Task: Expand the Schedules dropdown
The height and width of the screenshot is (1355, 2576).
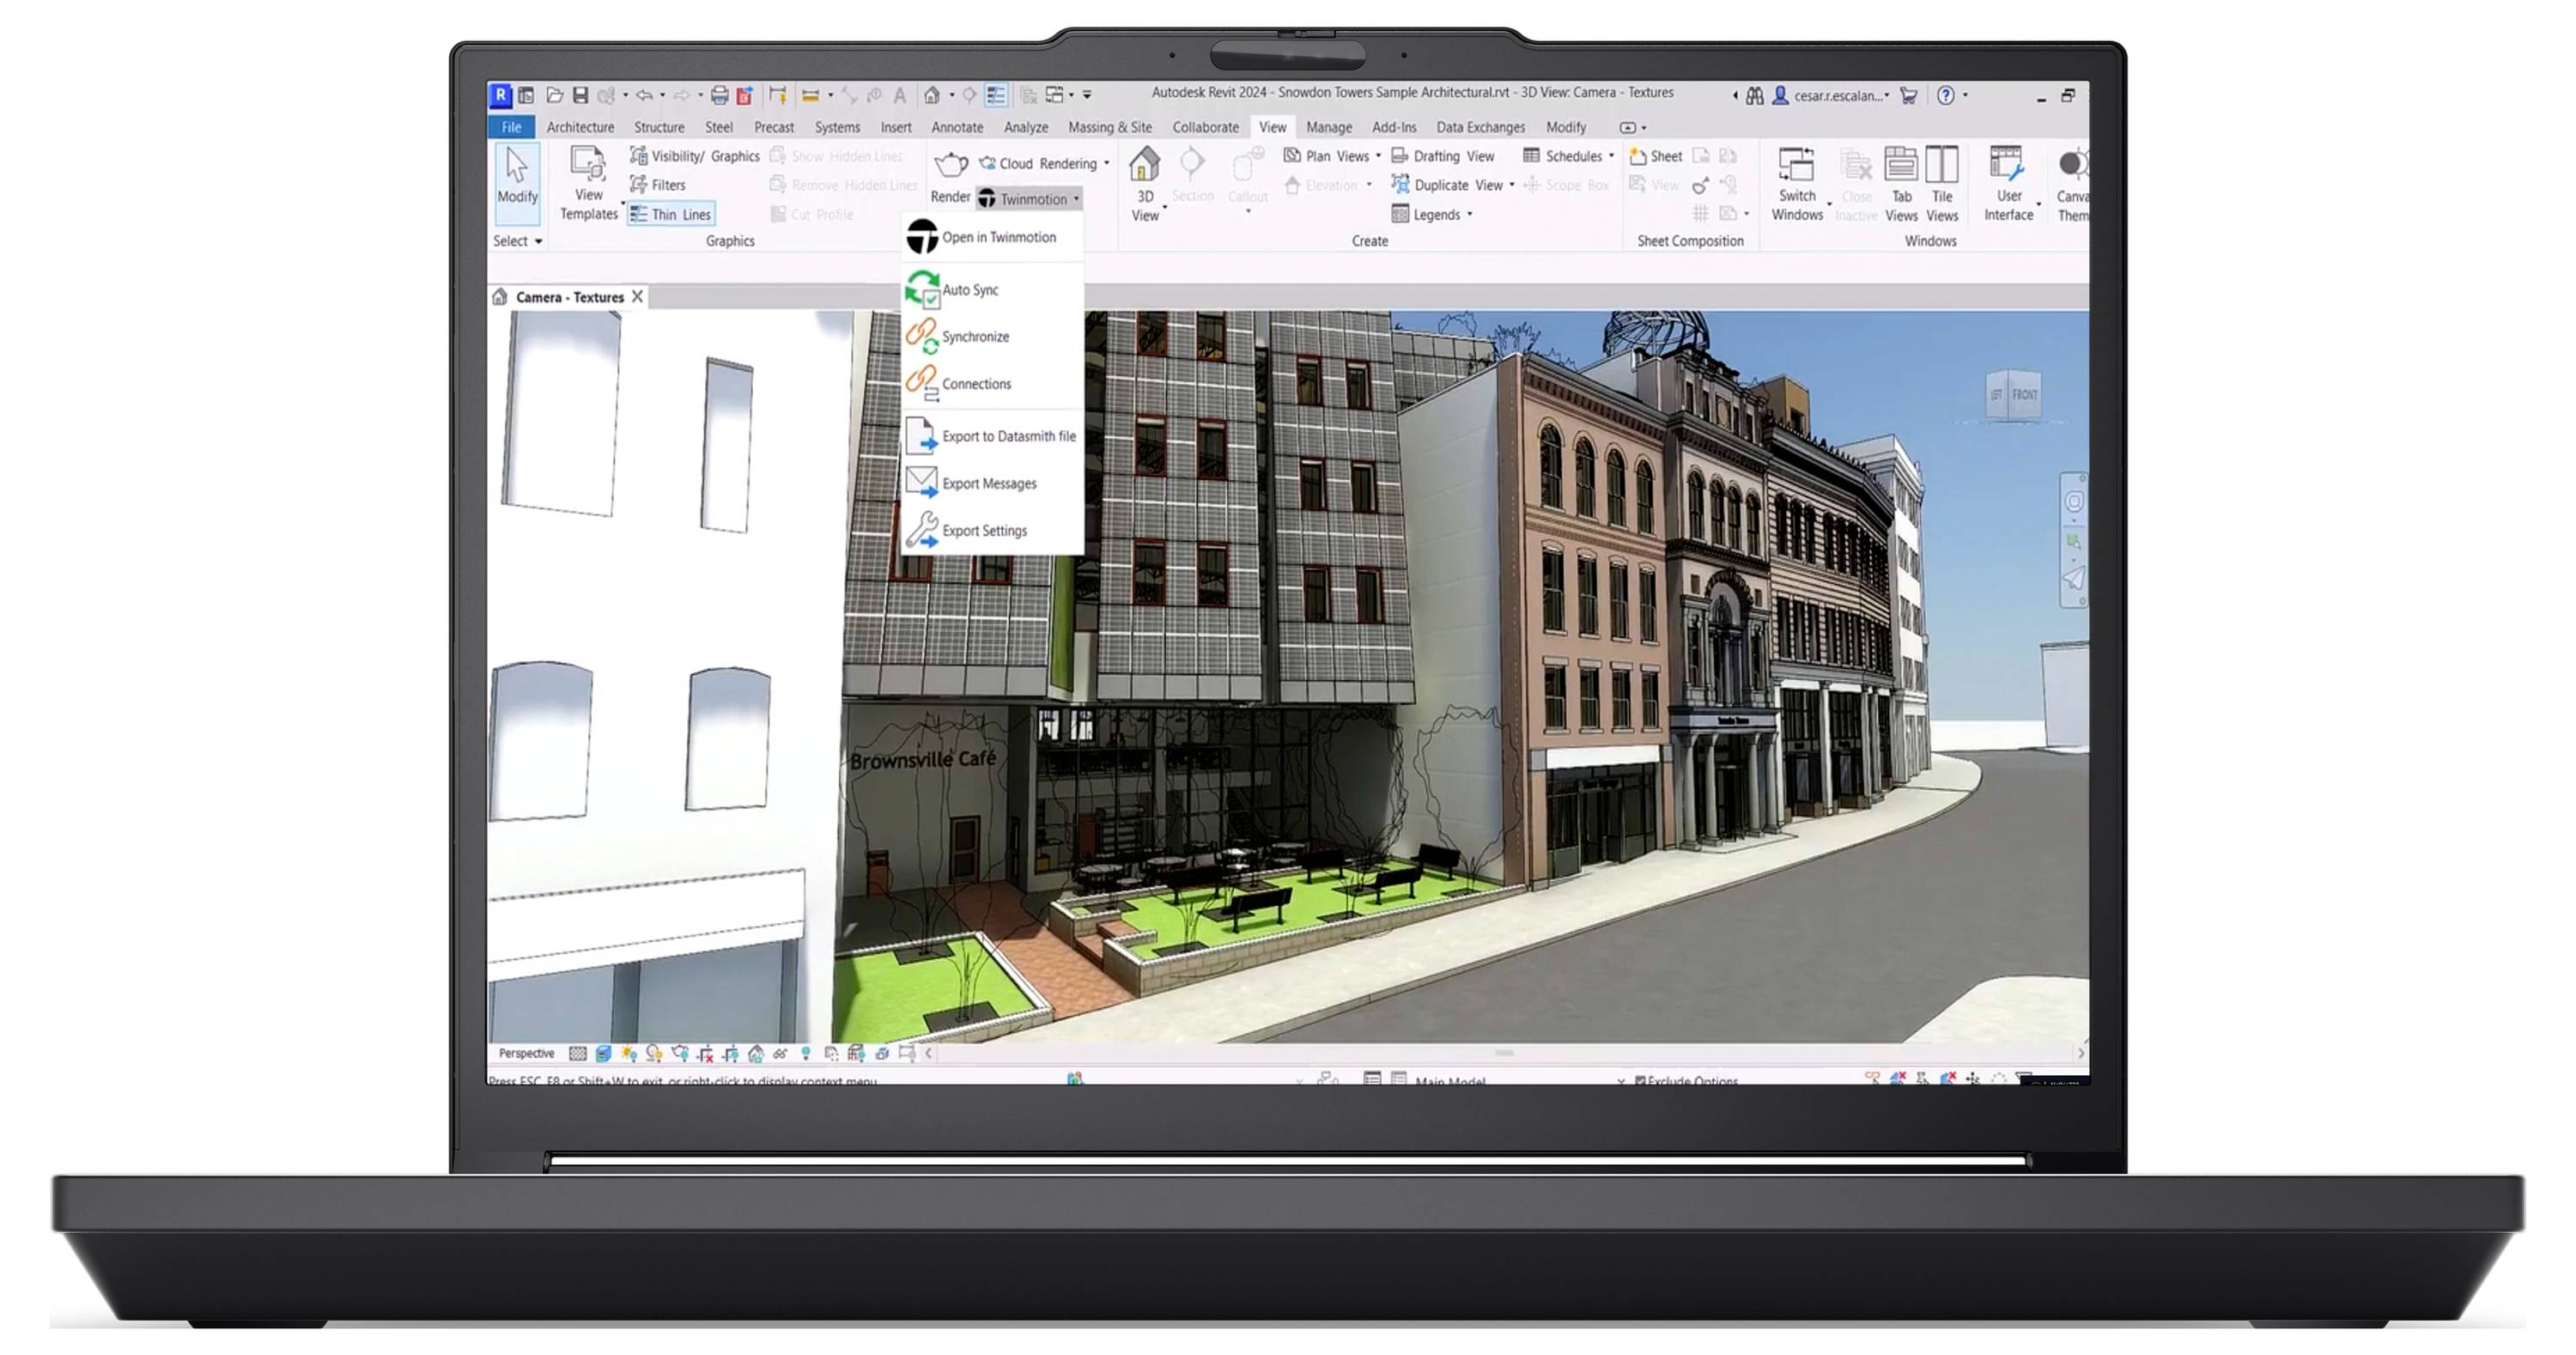Action: (x=1610, y=156)
